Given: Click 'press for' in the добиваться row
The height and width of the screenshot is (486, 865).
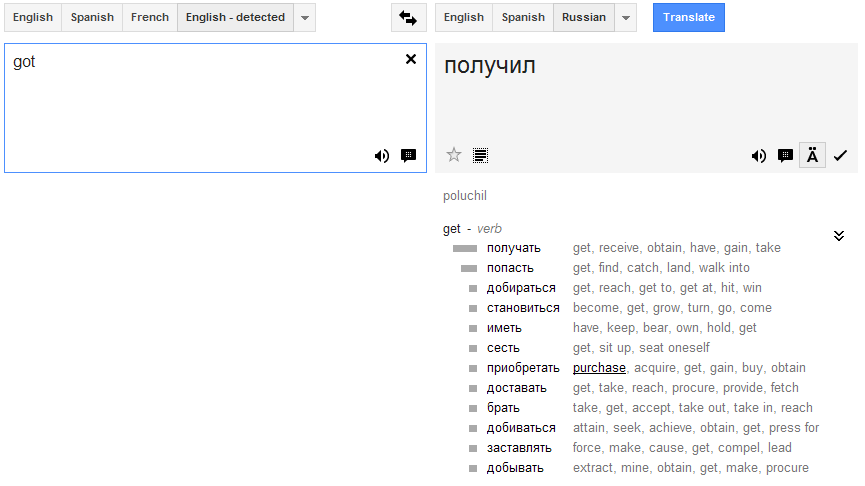Looking at the screenshot, I should tap(794, 428).
